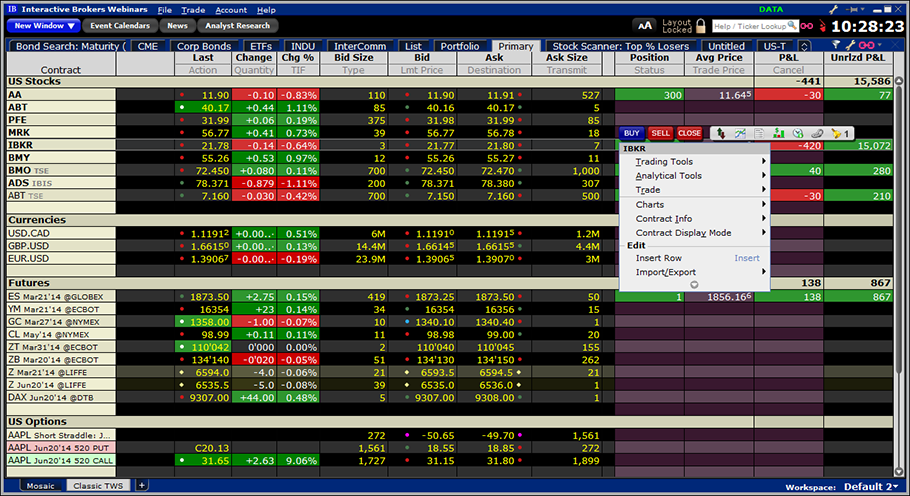The image size is (910, 496).
Task: Open the chart icon in IBKR quick toolbar
Action: [740, 133]
